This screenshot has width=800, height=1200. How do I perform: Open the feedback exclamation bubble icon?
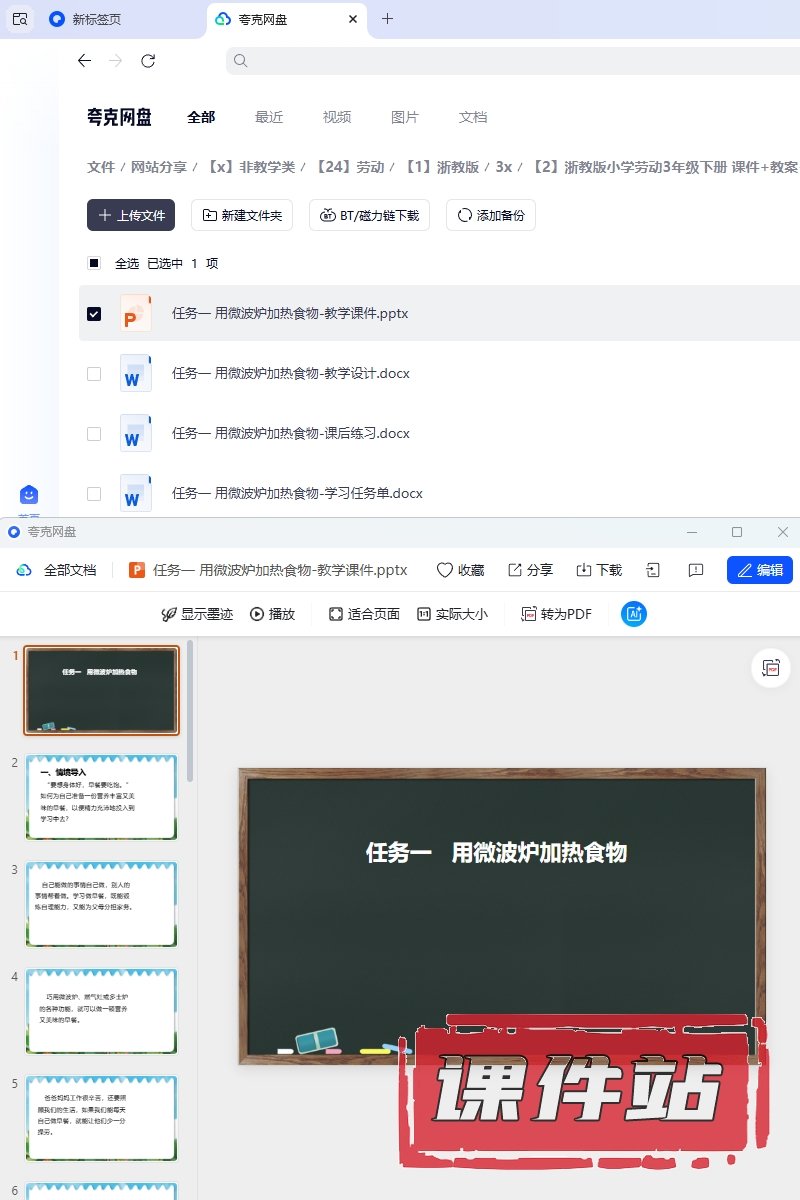pyautogui.click(x=696, y=570)
